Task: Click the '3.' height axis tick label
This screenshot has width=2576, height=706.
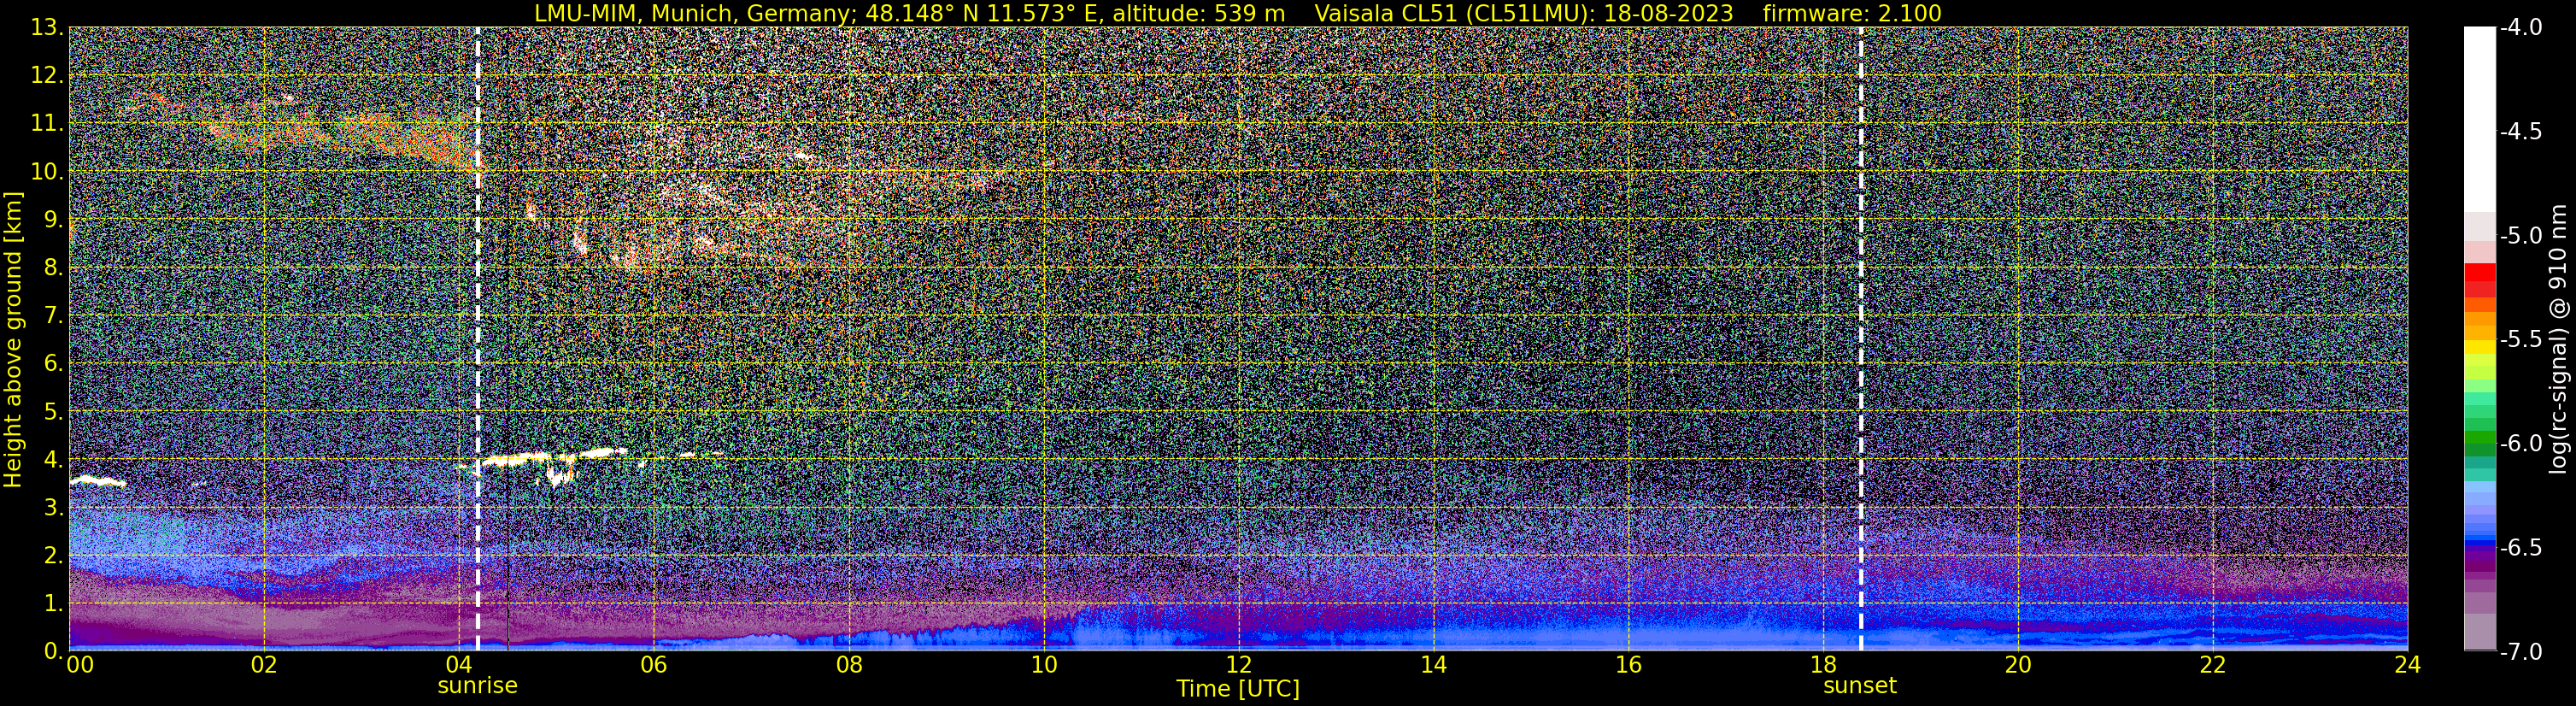Action: tap(53, 508)
